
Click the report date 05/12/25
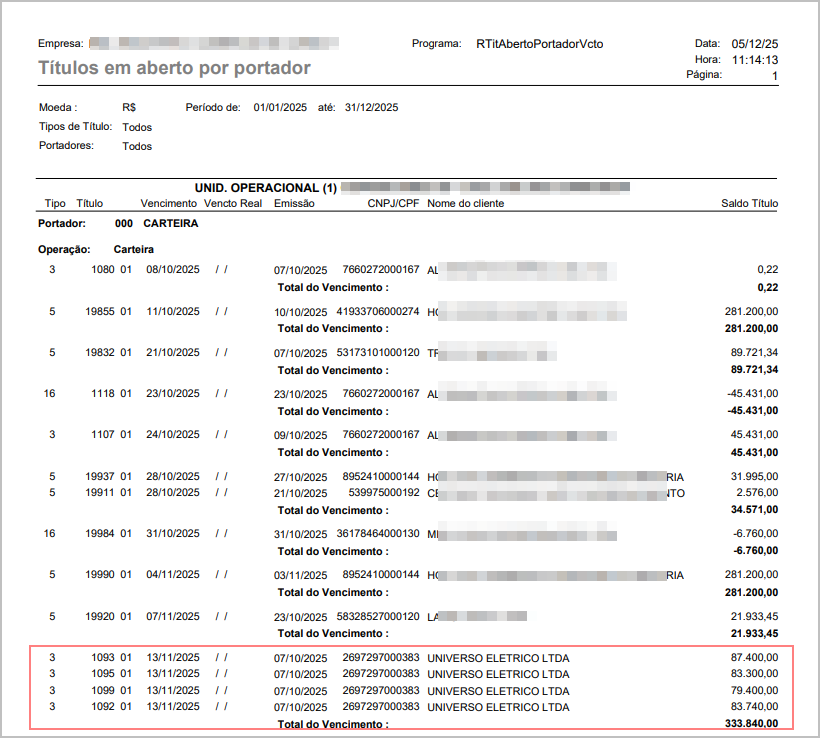pos(754,44)
